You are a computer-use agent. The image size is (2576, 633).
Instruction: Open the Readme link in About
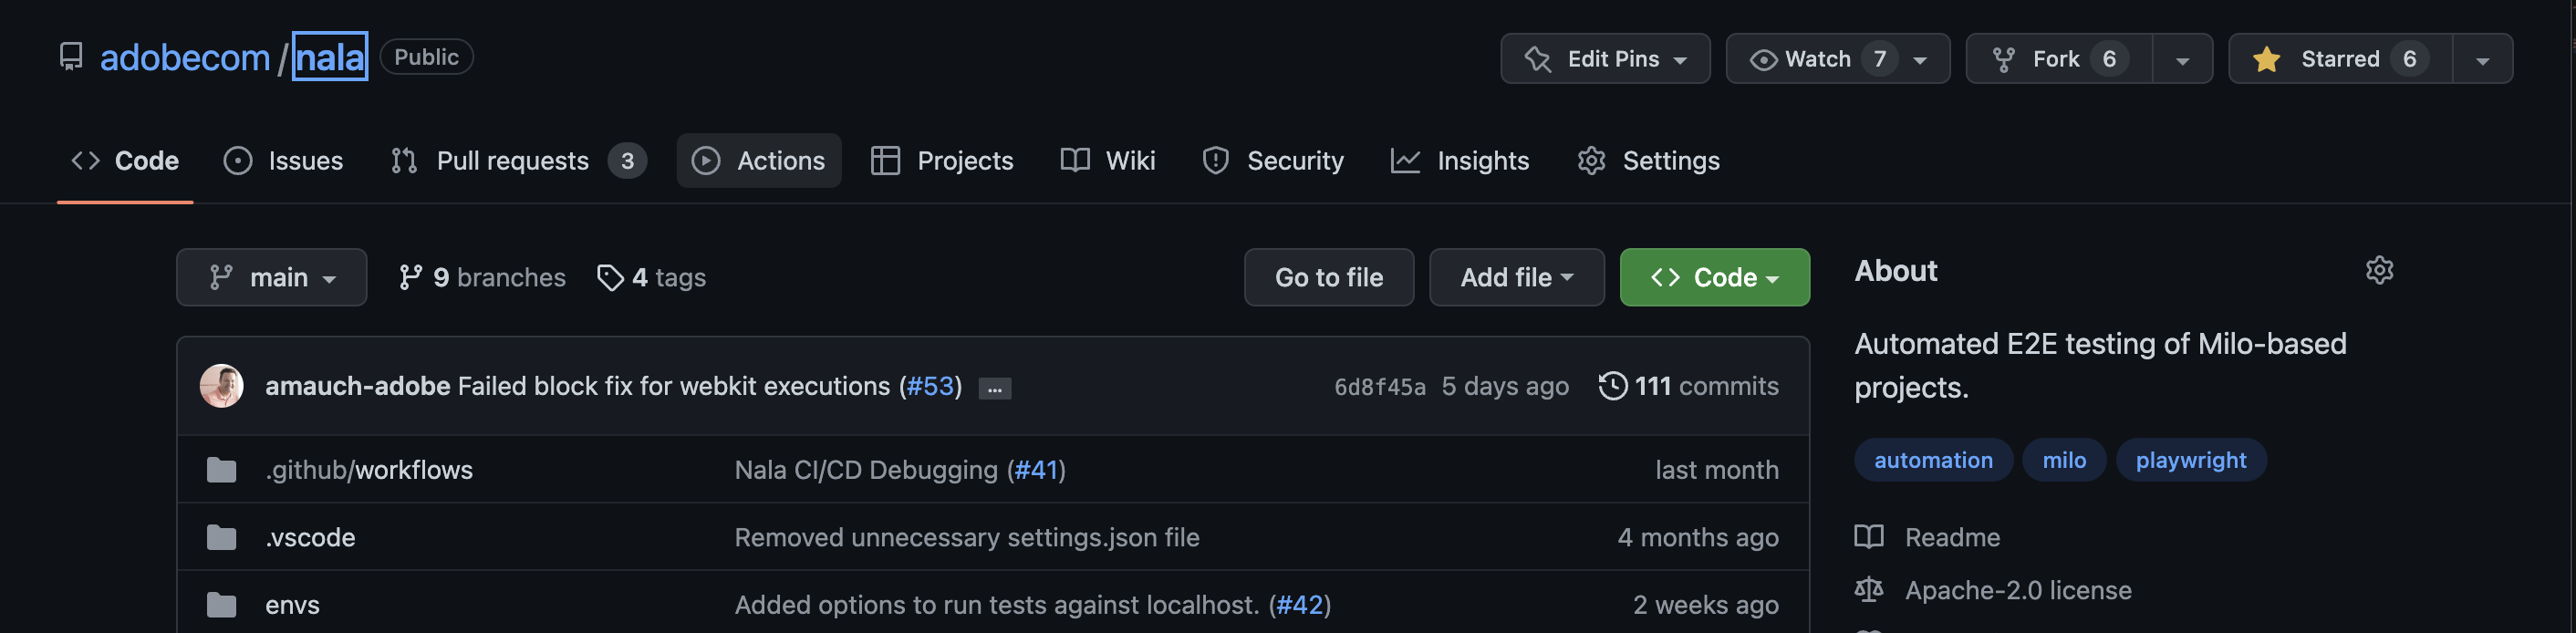[1927, 538]
